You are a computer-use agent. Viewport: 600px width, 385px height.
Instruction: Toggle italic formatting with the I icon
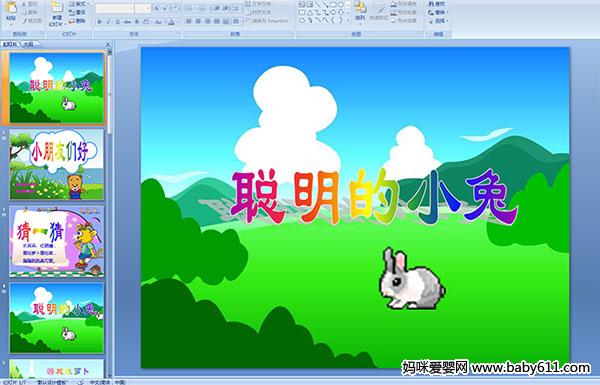(109, 22)
